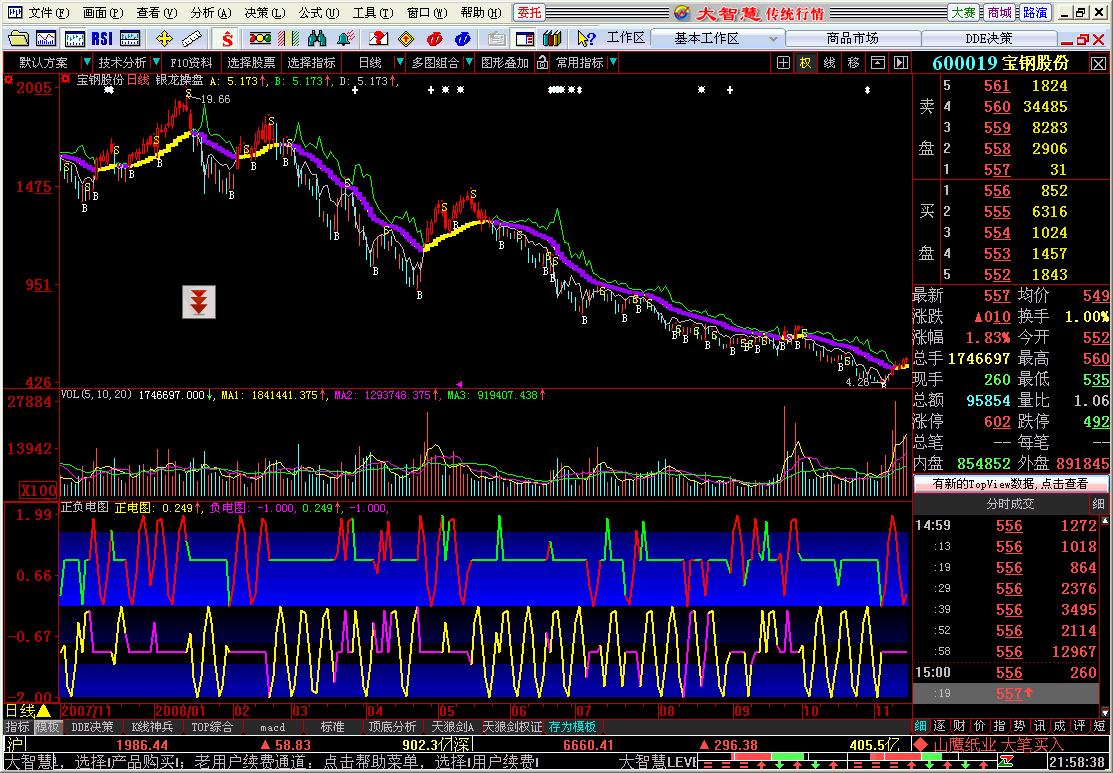Open the traffic light signal icon

coord(261,38)
